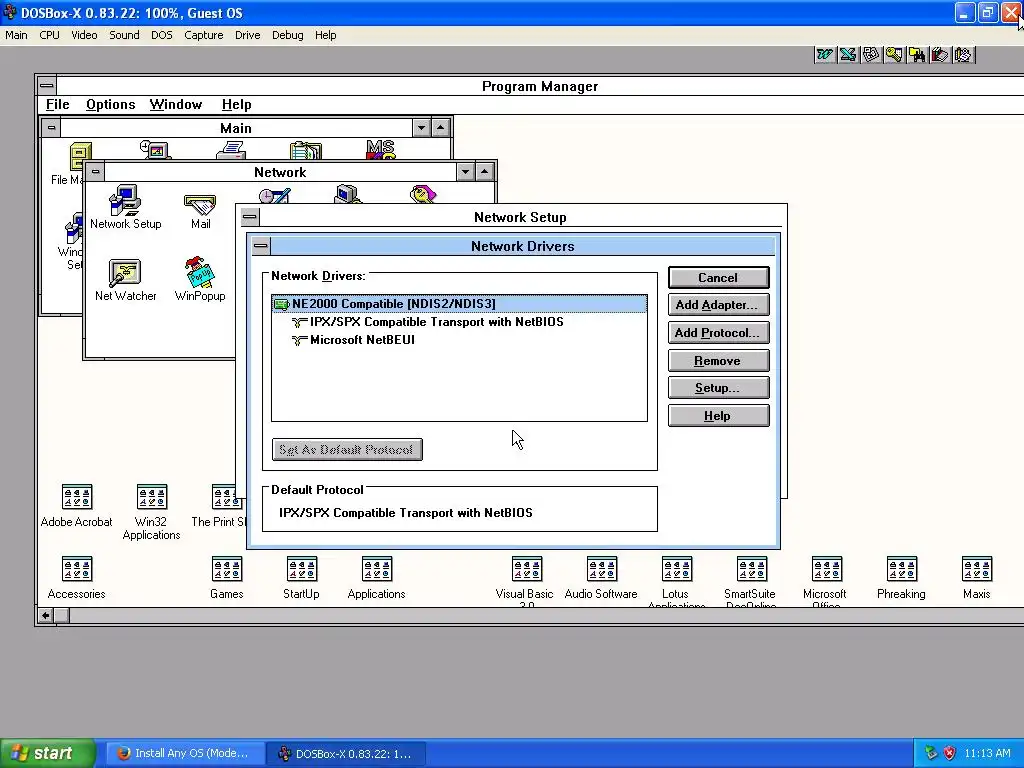The height and width of the screenshot is (768, 1024).
Task: Open the PowerPoint icon in the Office toolbar
Action: pyautogui.click(x=871, y=55)
